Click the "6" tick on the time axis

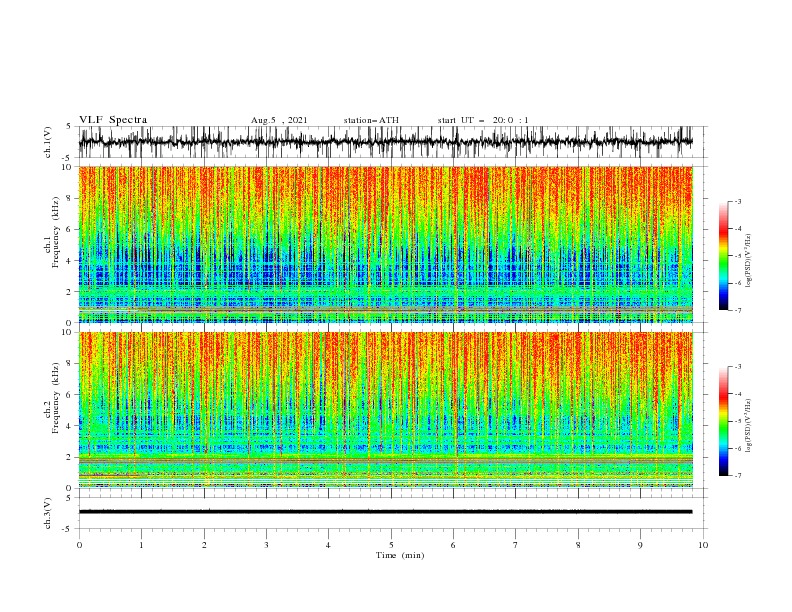pos(453,545)
